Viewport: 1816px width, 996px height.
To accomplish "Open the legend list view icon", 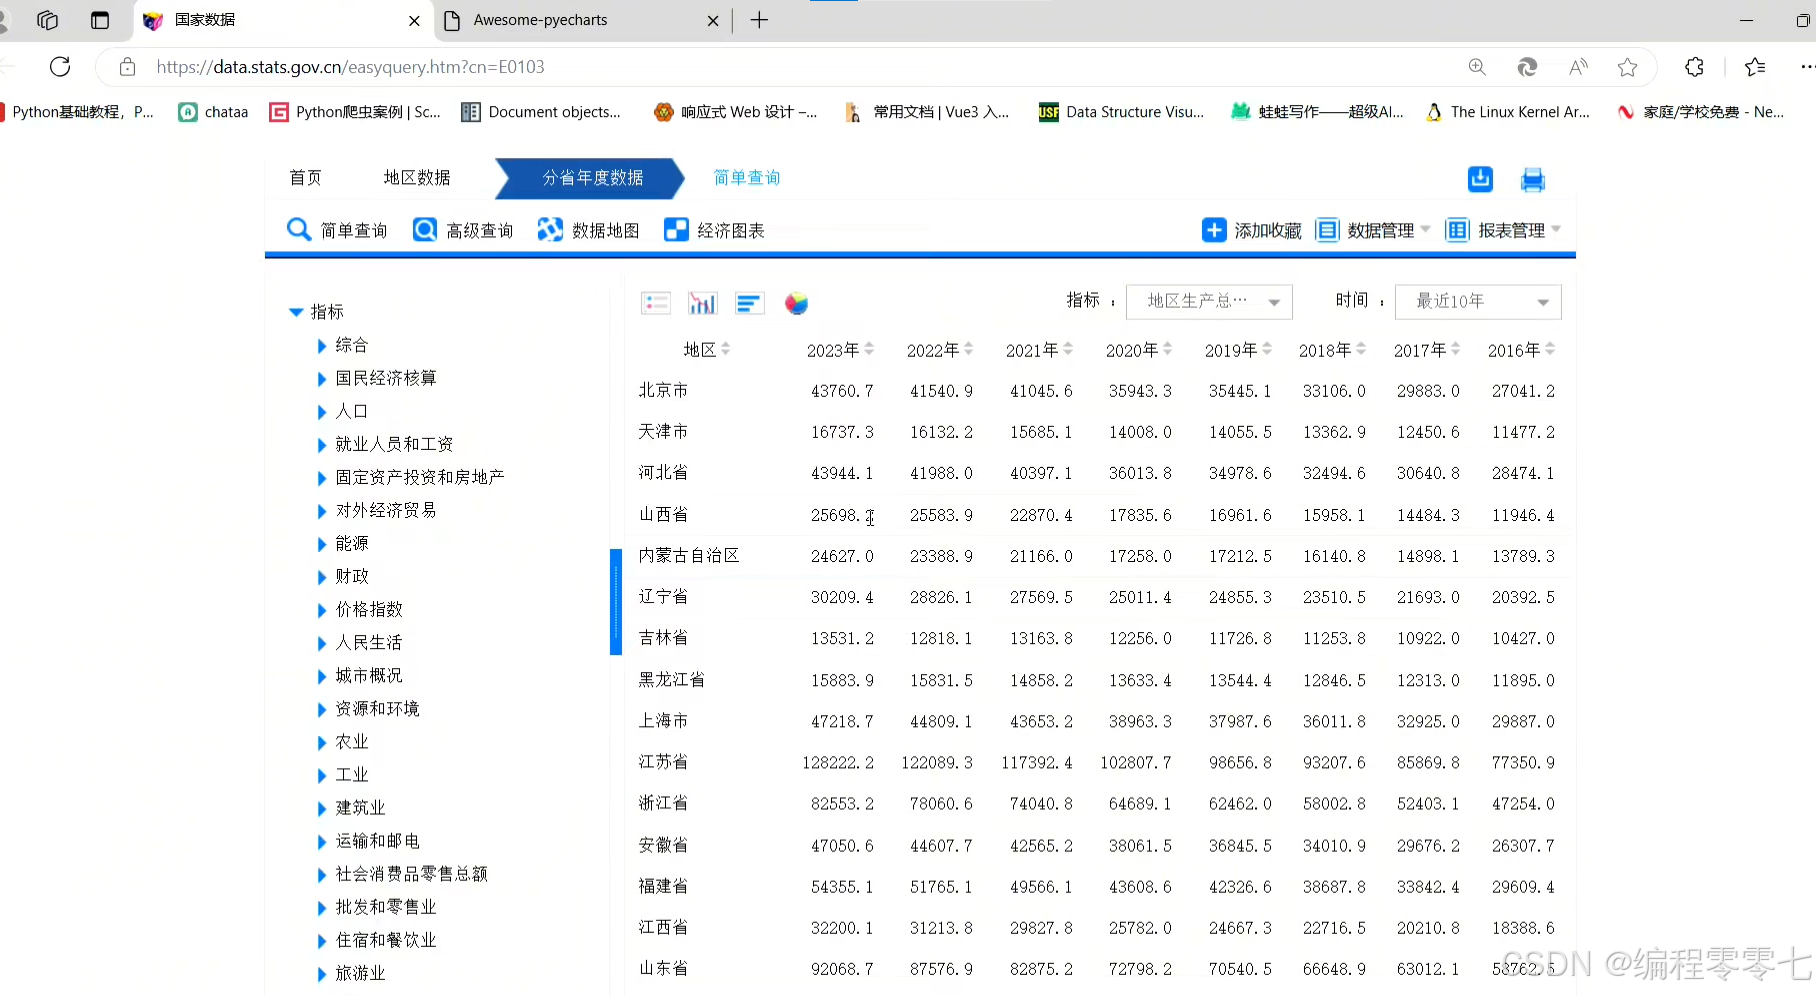I will [x=656, y=303].
